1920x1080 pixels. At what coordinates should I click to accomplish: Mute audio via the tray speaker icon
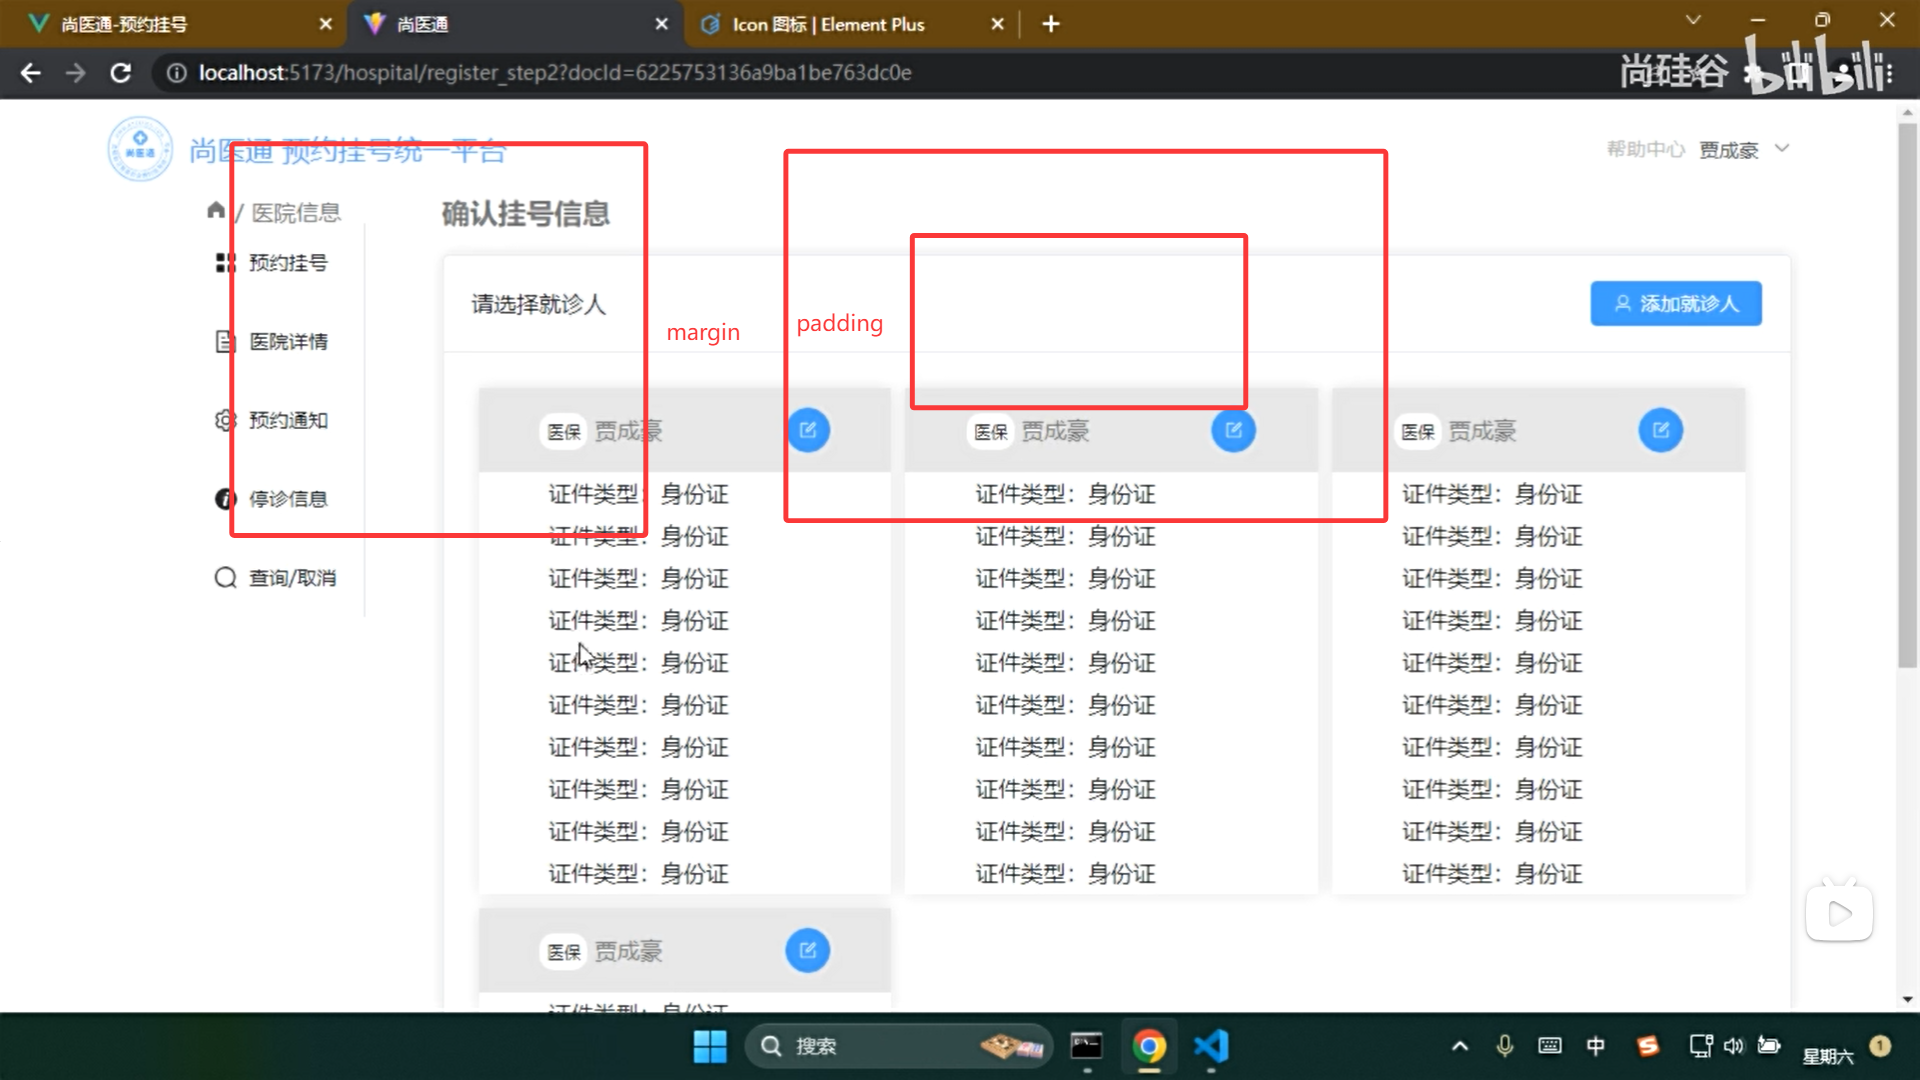1735,1046
